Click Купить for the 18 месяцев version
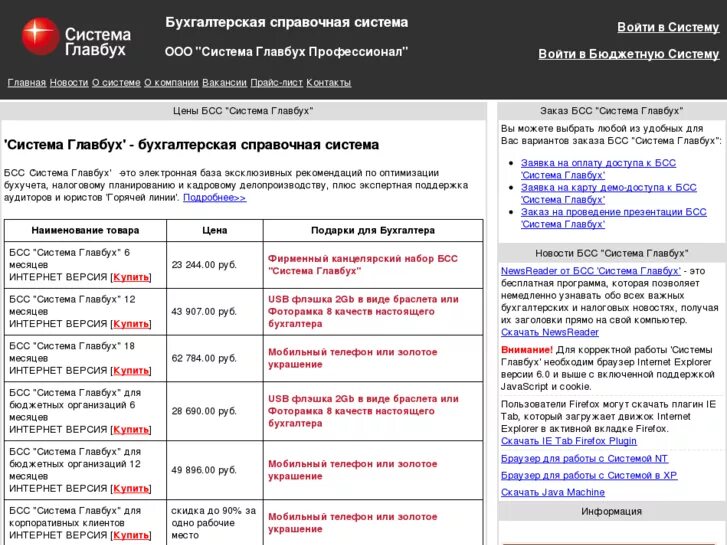The width and height of the screenshot is (727, 545). [131, 371]
